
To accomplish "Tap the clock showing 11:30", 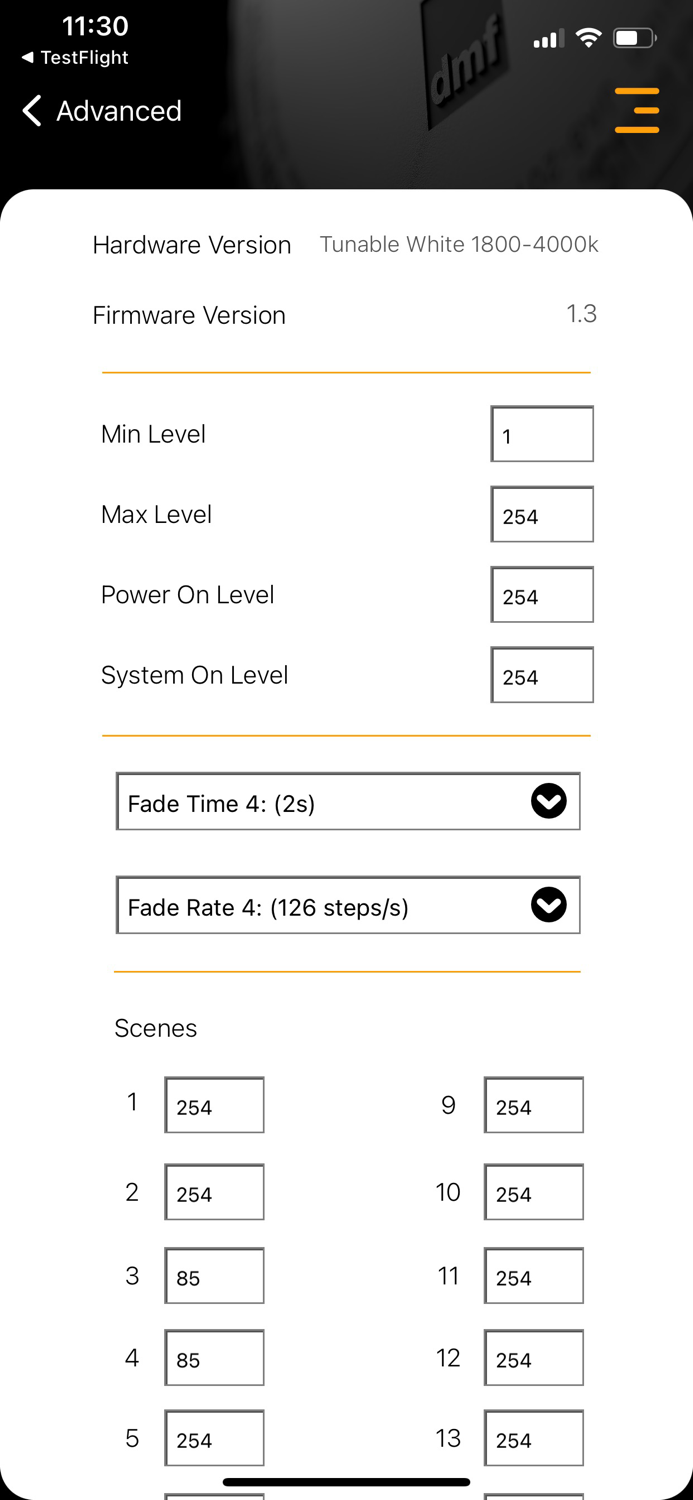I will 95,27.
